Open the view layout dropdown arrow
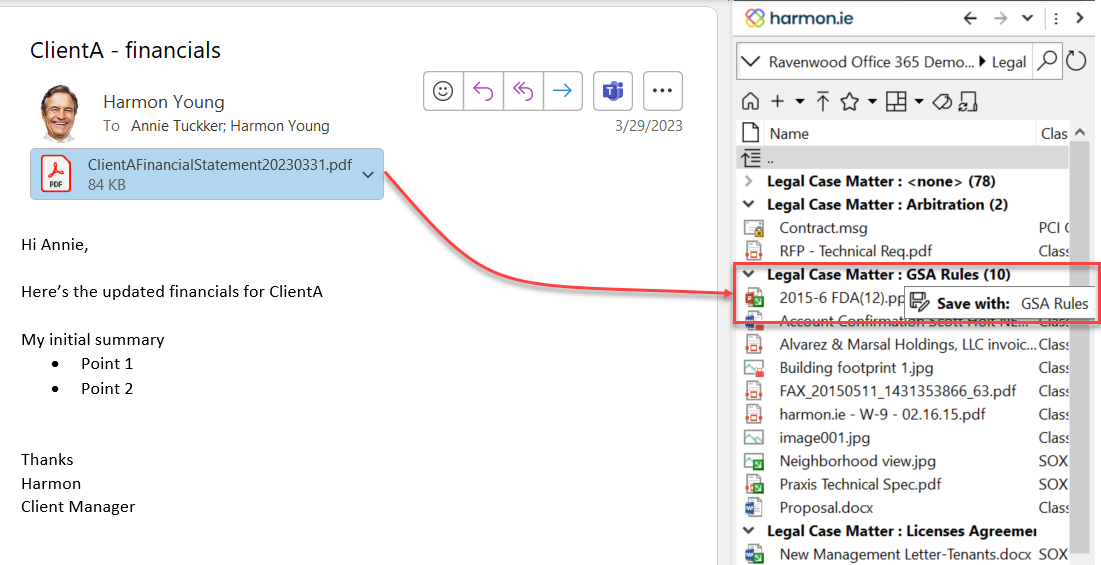Screen dimensions: 1101x565 pos(919,102)
